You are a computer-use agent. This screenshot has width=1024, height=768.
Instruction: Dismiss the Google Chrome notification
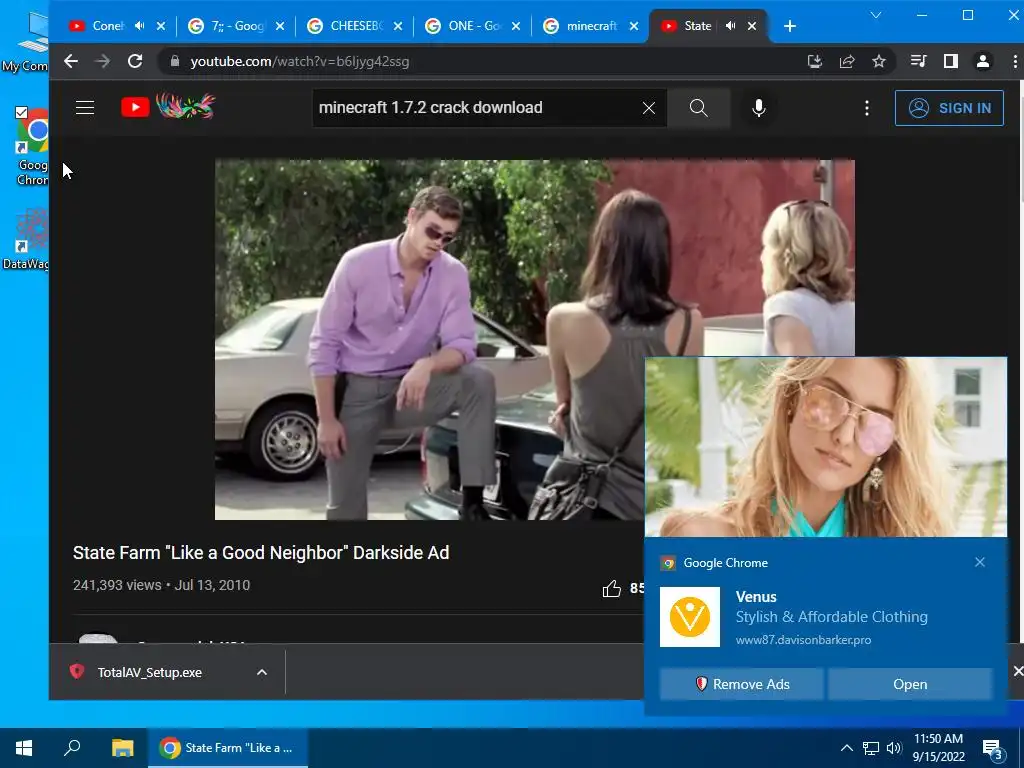coord(980,562)
